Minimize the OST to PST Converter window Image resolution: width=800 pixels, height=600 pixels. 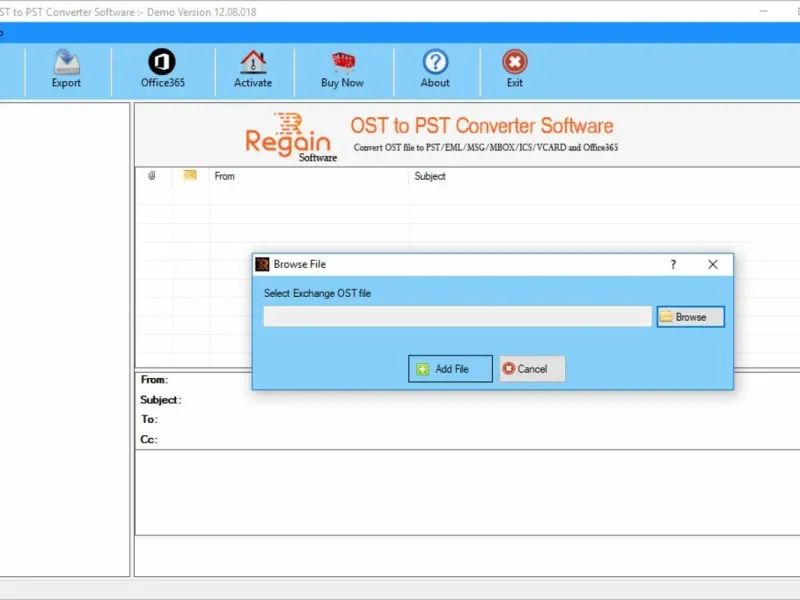(763, 11)
